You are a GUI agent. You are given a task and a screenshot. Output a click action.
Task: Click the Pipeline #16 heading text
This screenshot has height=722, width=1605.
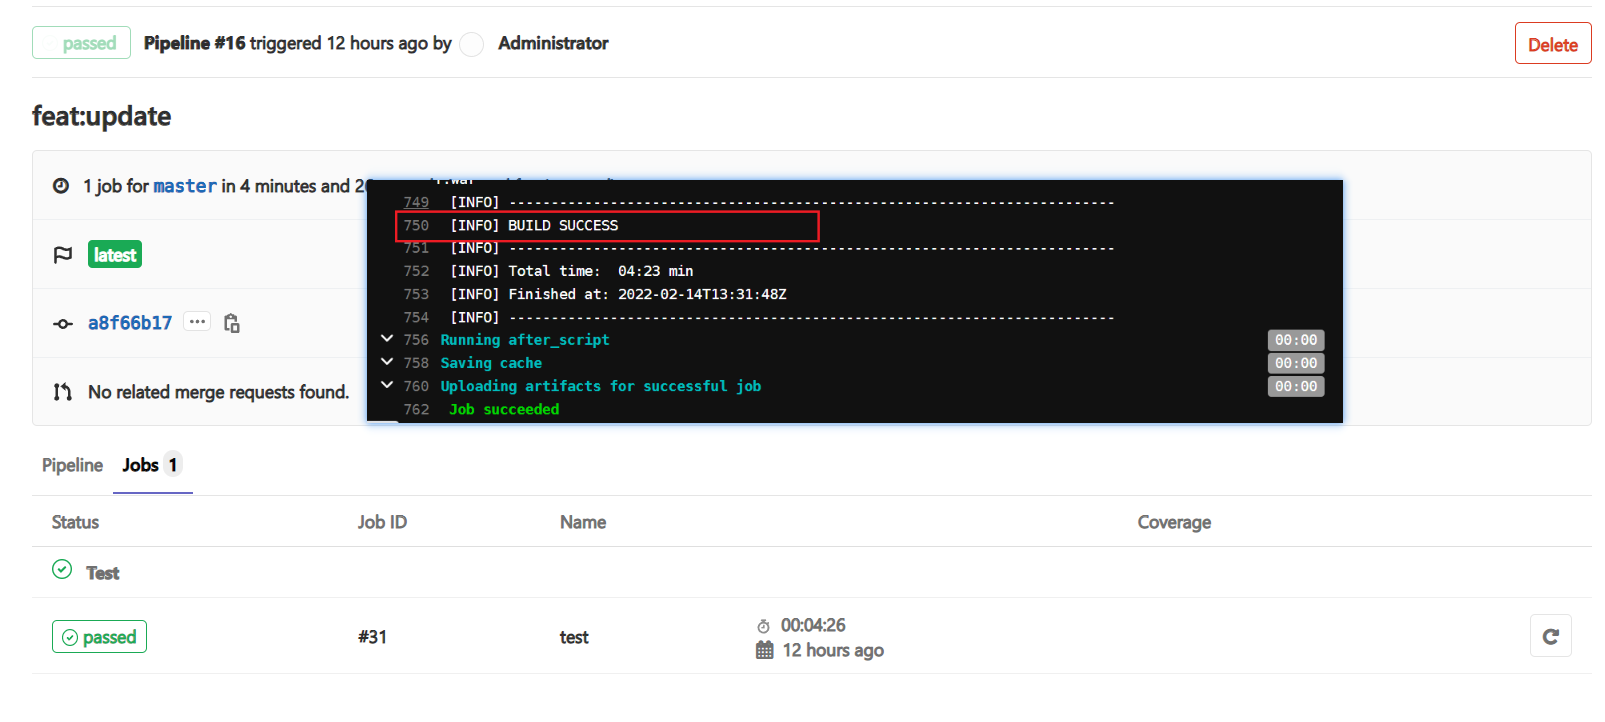(x=194, y=43)
